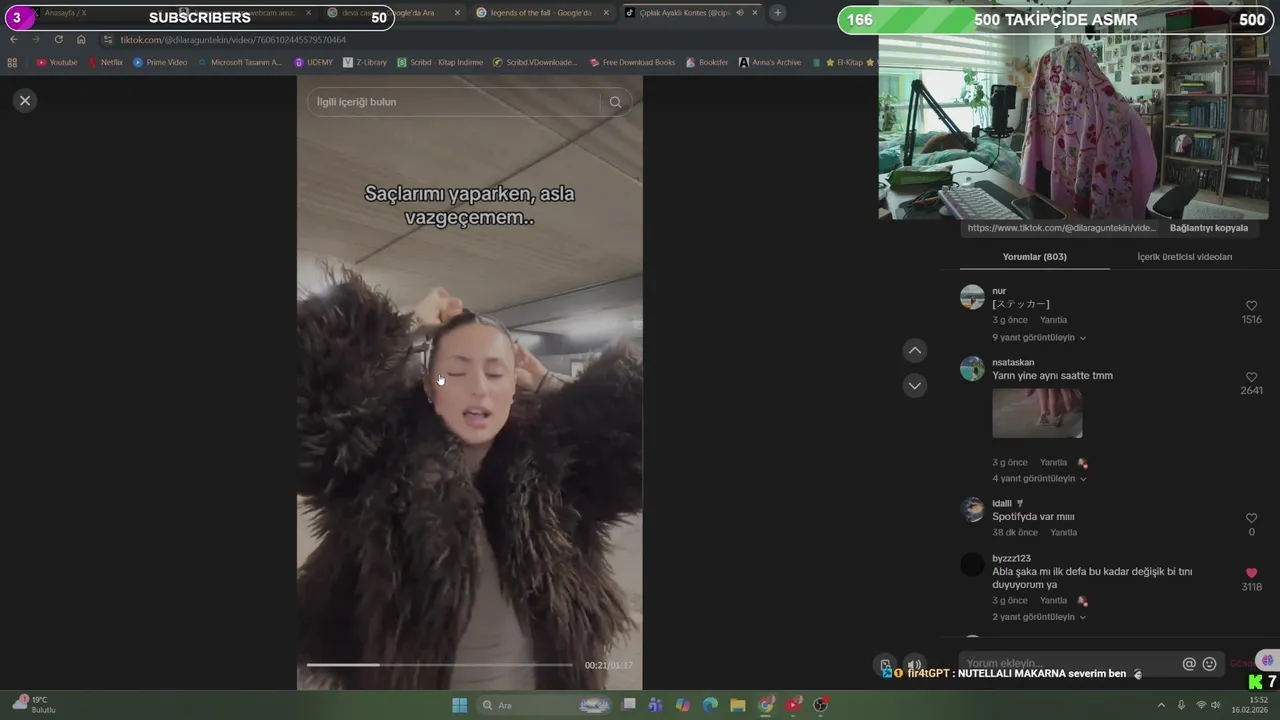
Task: Click the tiktok.com address bar URL
Action: point(233,40)
